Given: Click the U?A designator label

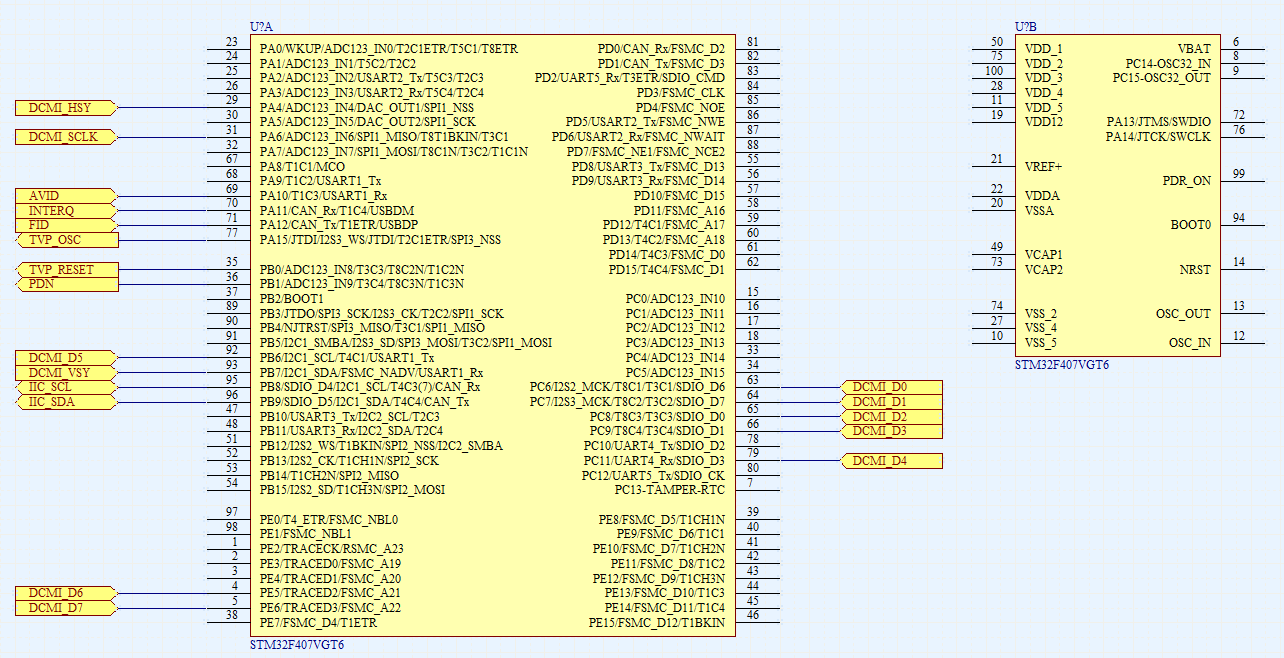Looking at the screenshot, I should 260,27.
